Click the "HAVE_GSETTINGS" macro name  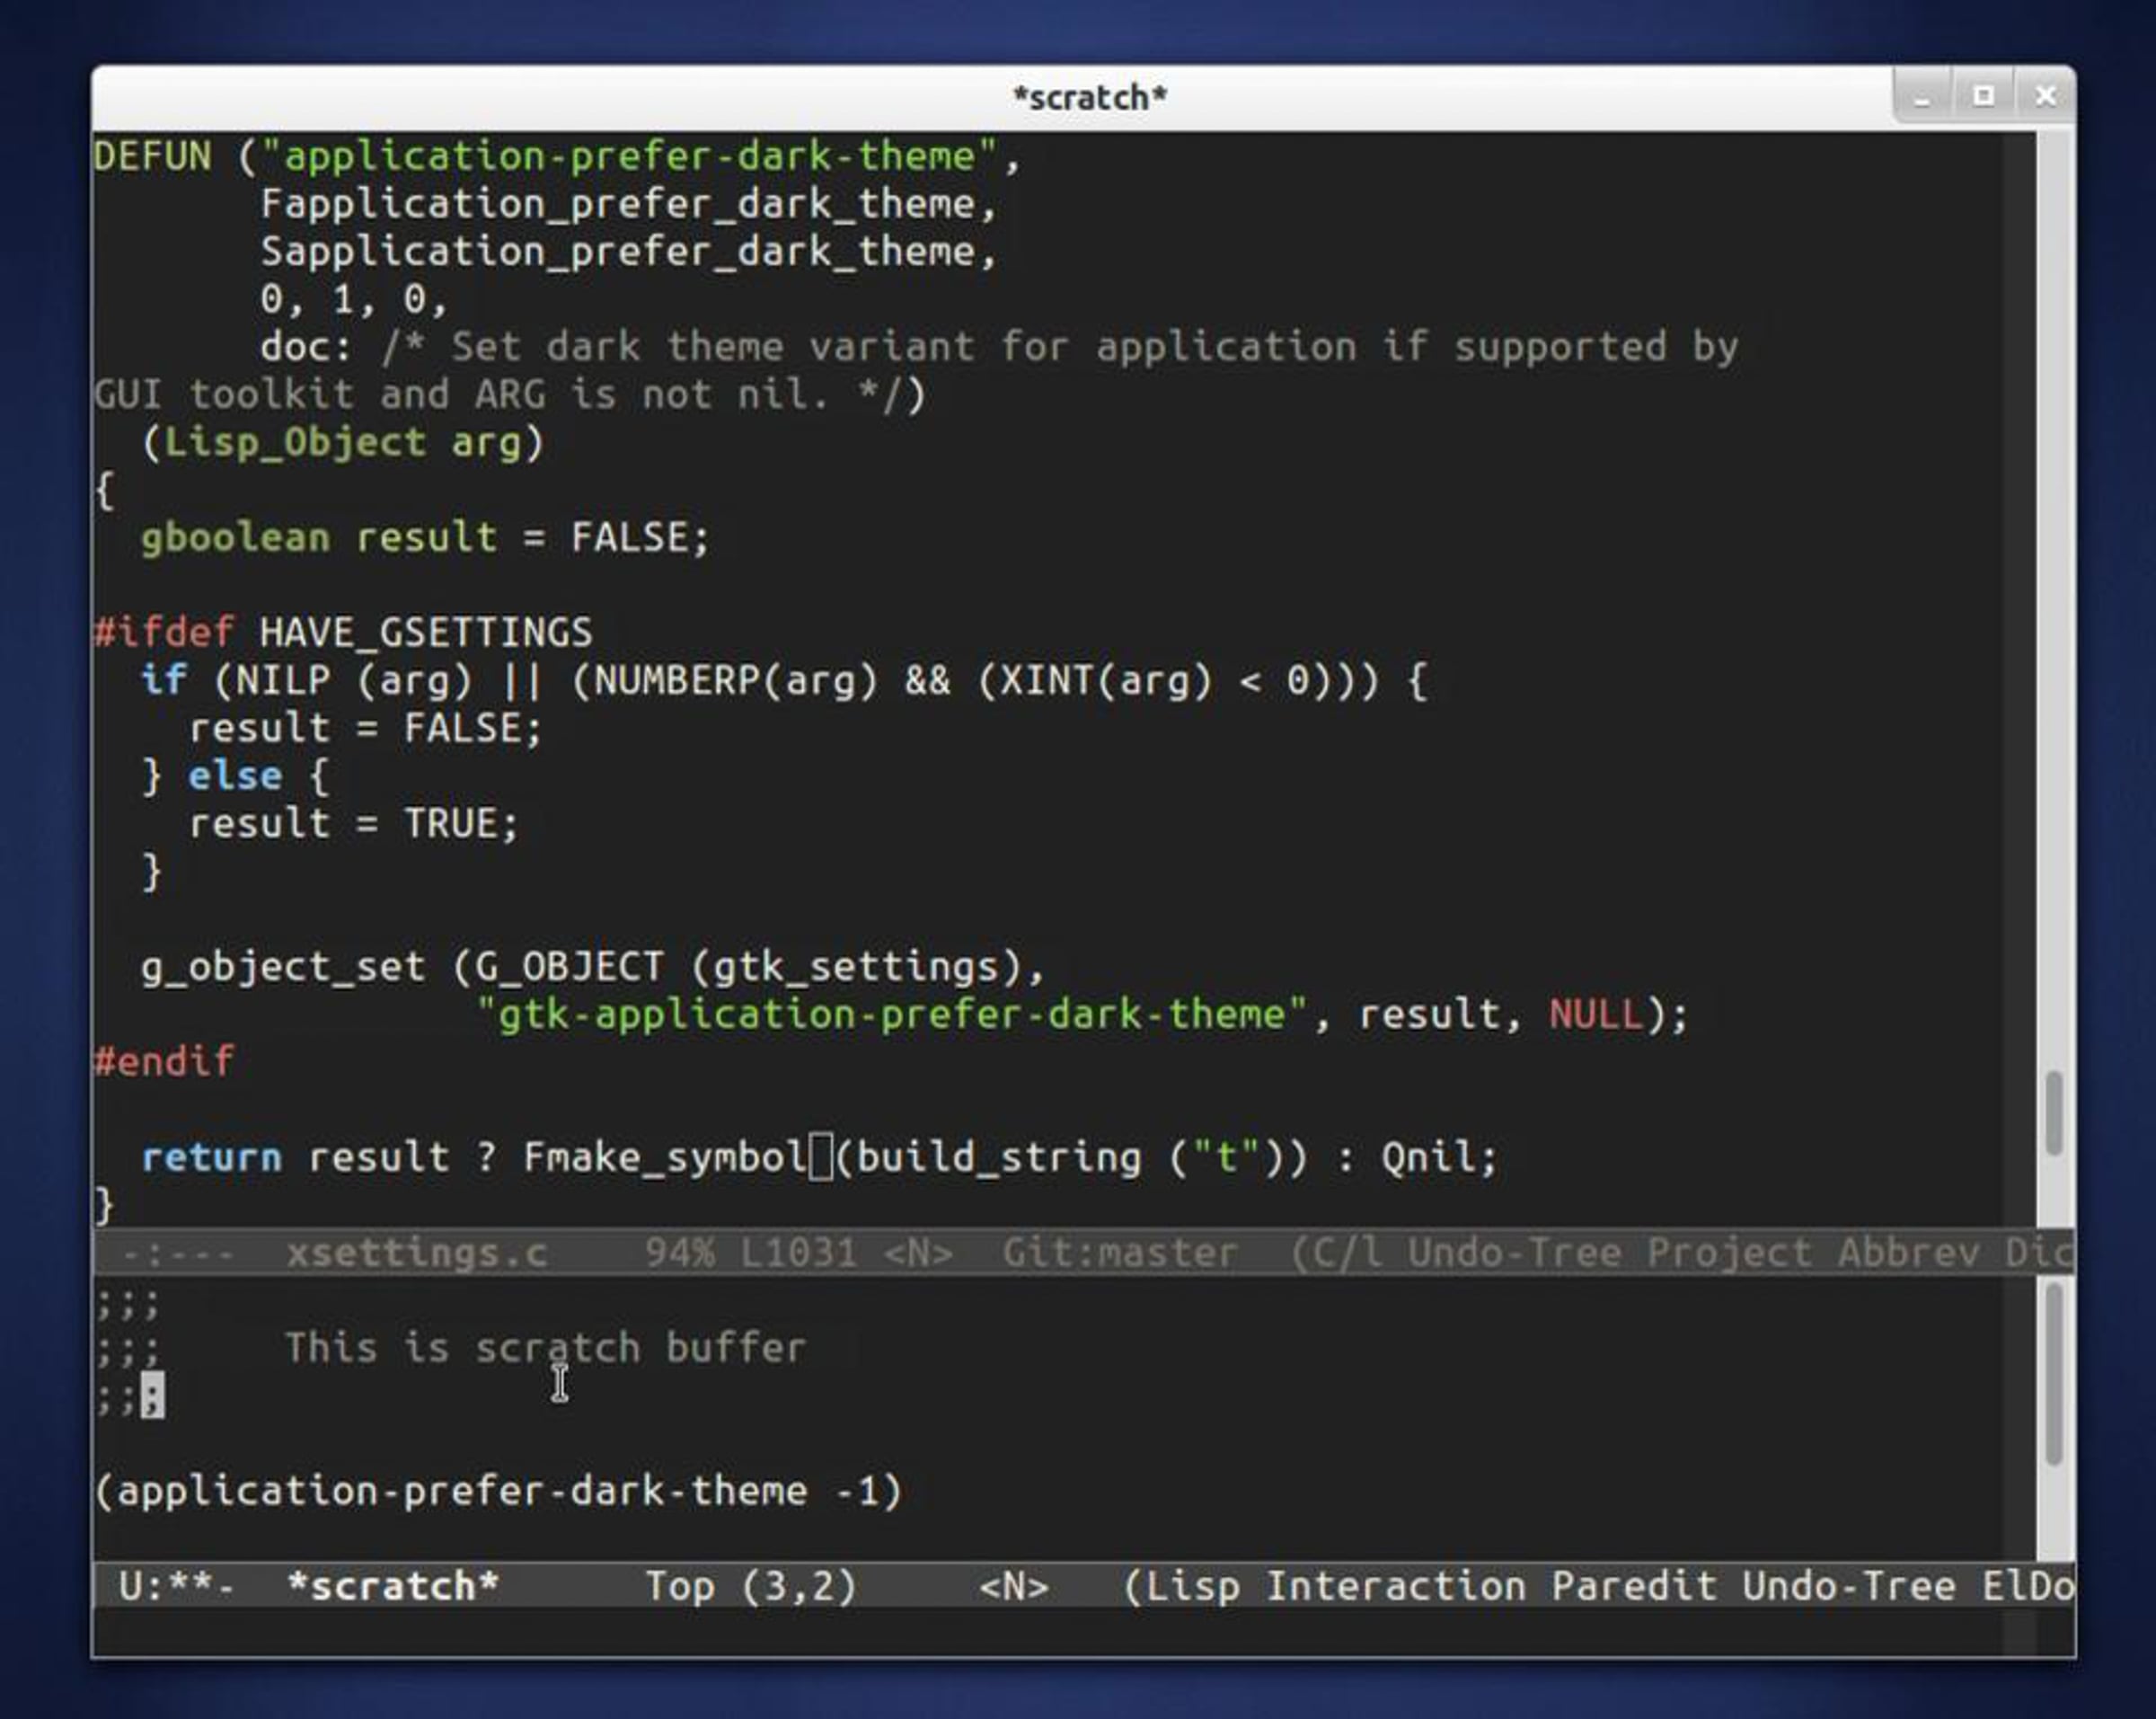426,633
